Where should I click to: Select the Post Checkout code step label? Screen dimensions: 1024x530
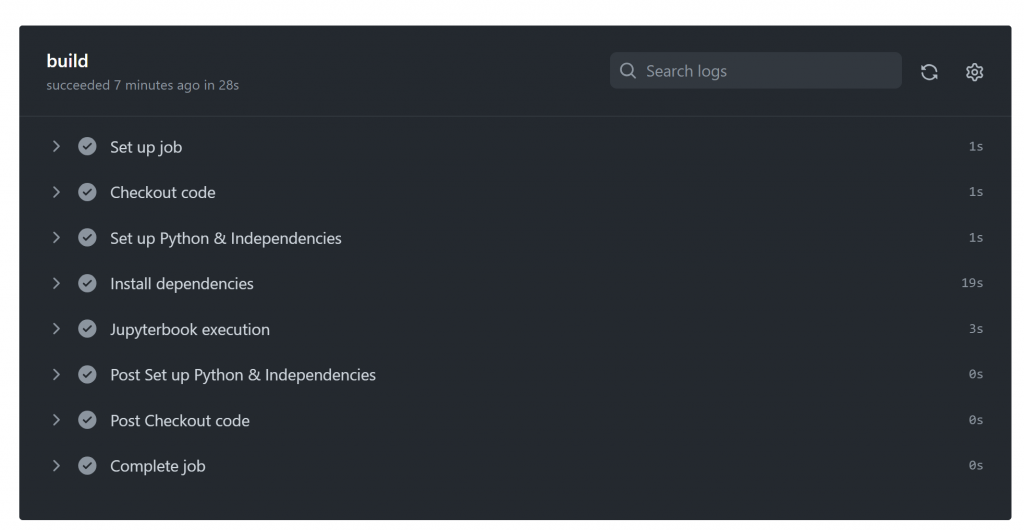(179, 421)
